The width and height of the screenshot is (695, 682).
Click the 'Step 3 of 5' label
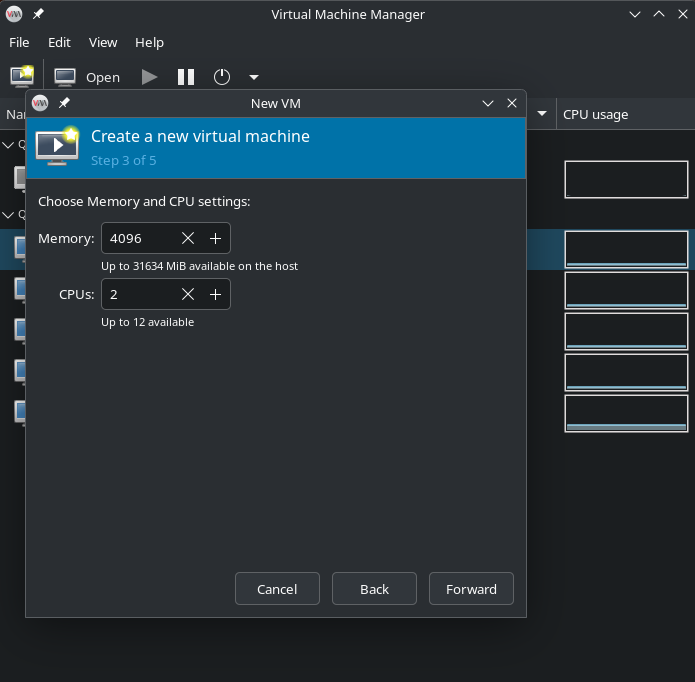(x=124, y=160)
